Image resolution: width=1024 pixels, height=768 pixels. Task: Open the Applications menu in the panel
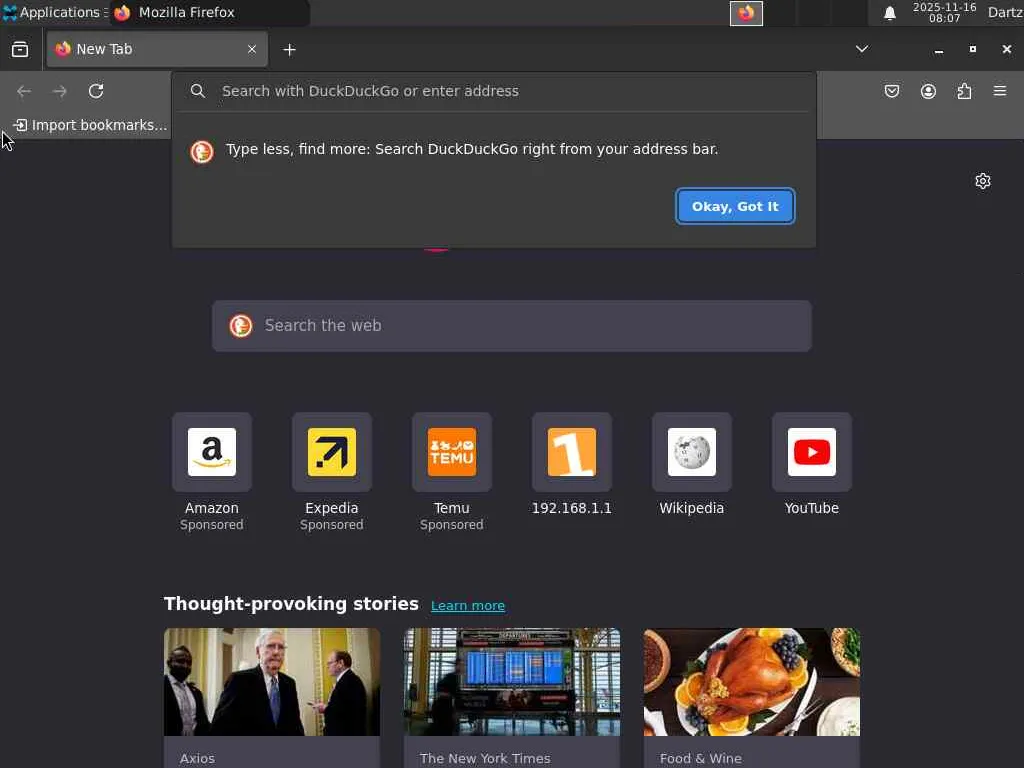click(54, 12)
